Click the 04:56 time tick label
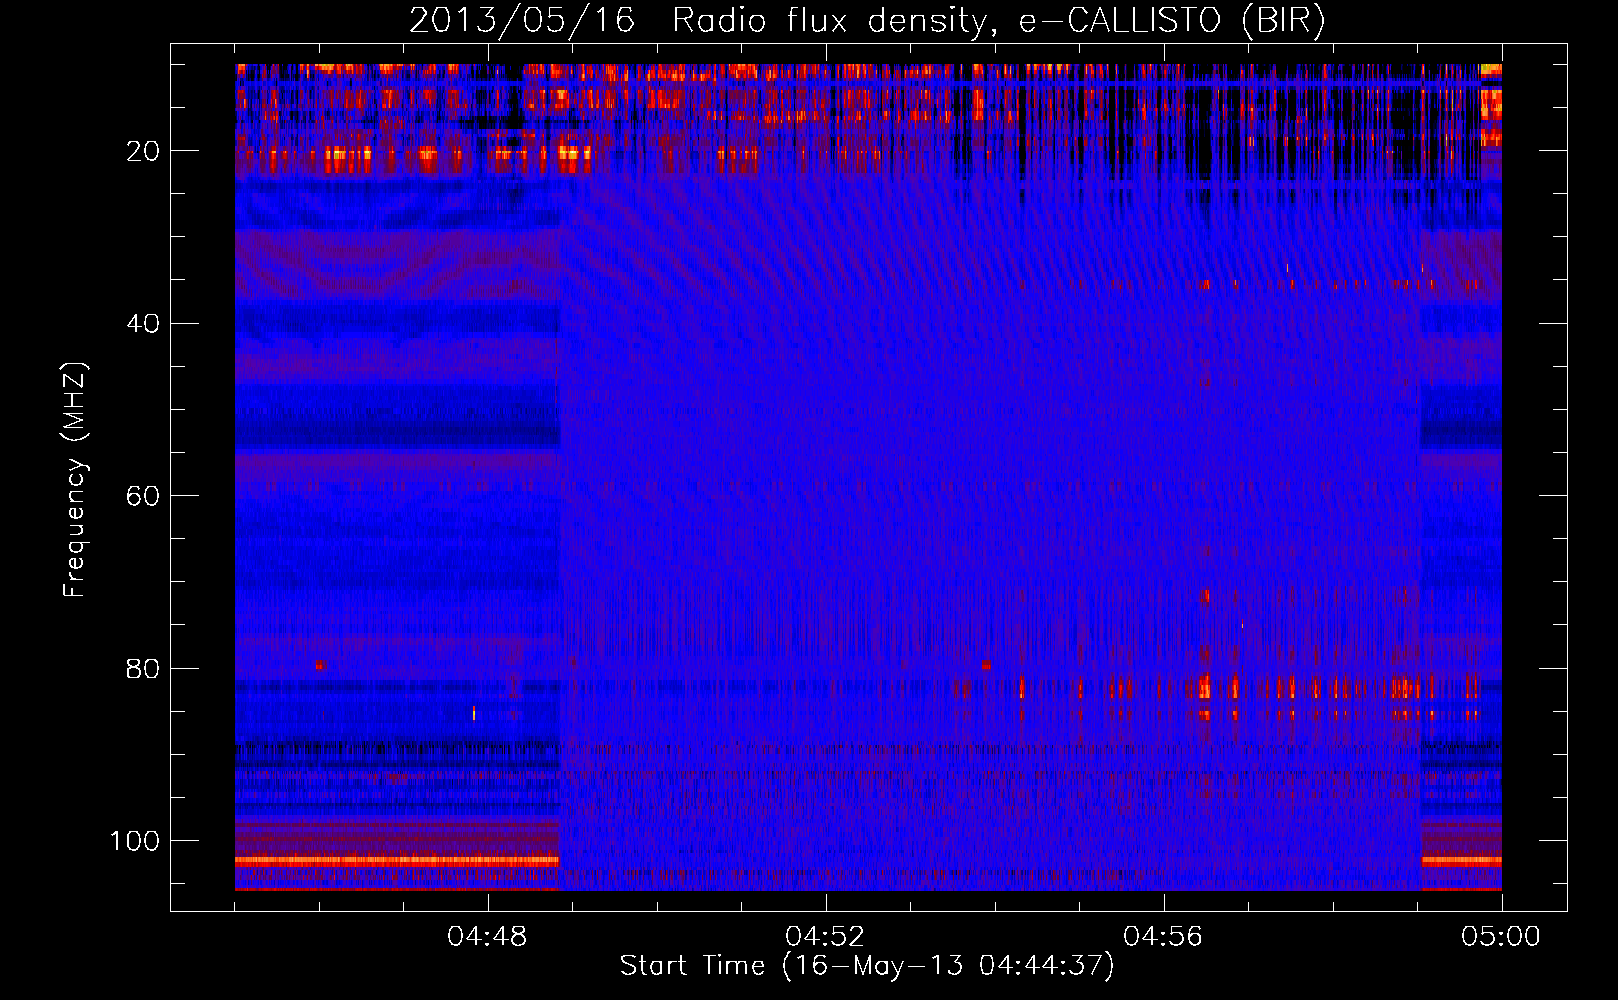 coord(1163,937)
